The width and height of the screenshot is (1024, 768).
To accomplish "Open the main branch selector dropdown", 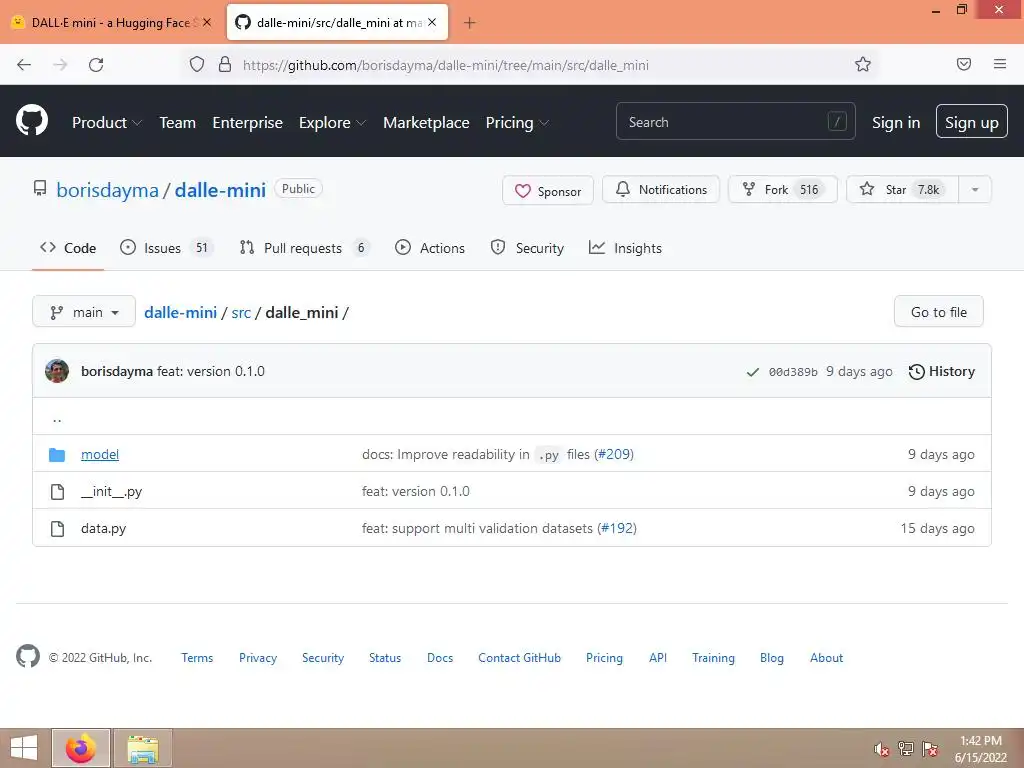I will tap(84, 312).
